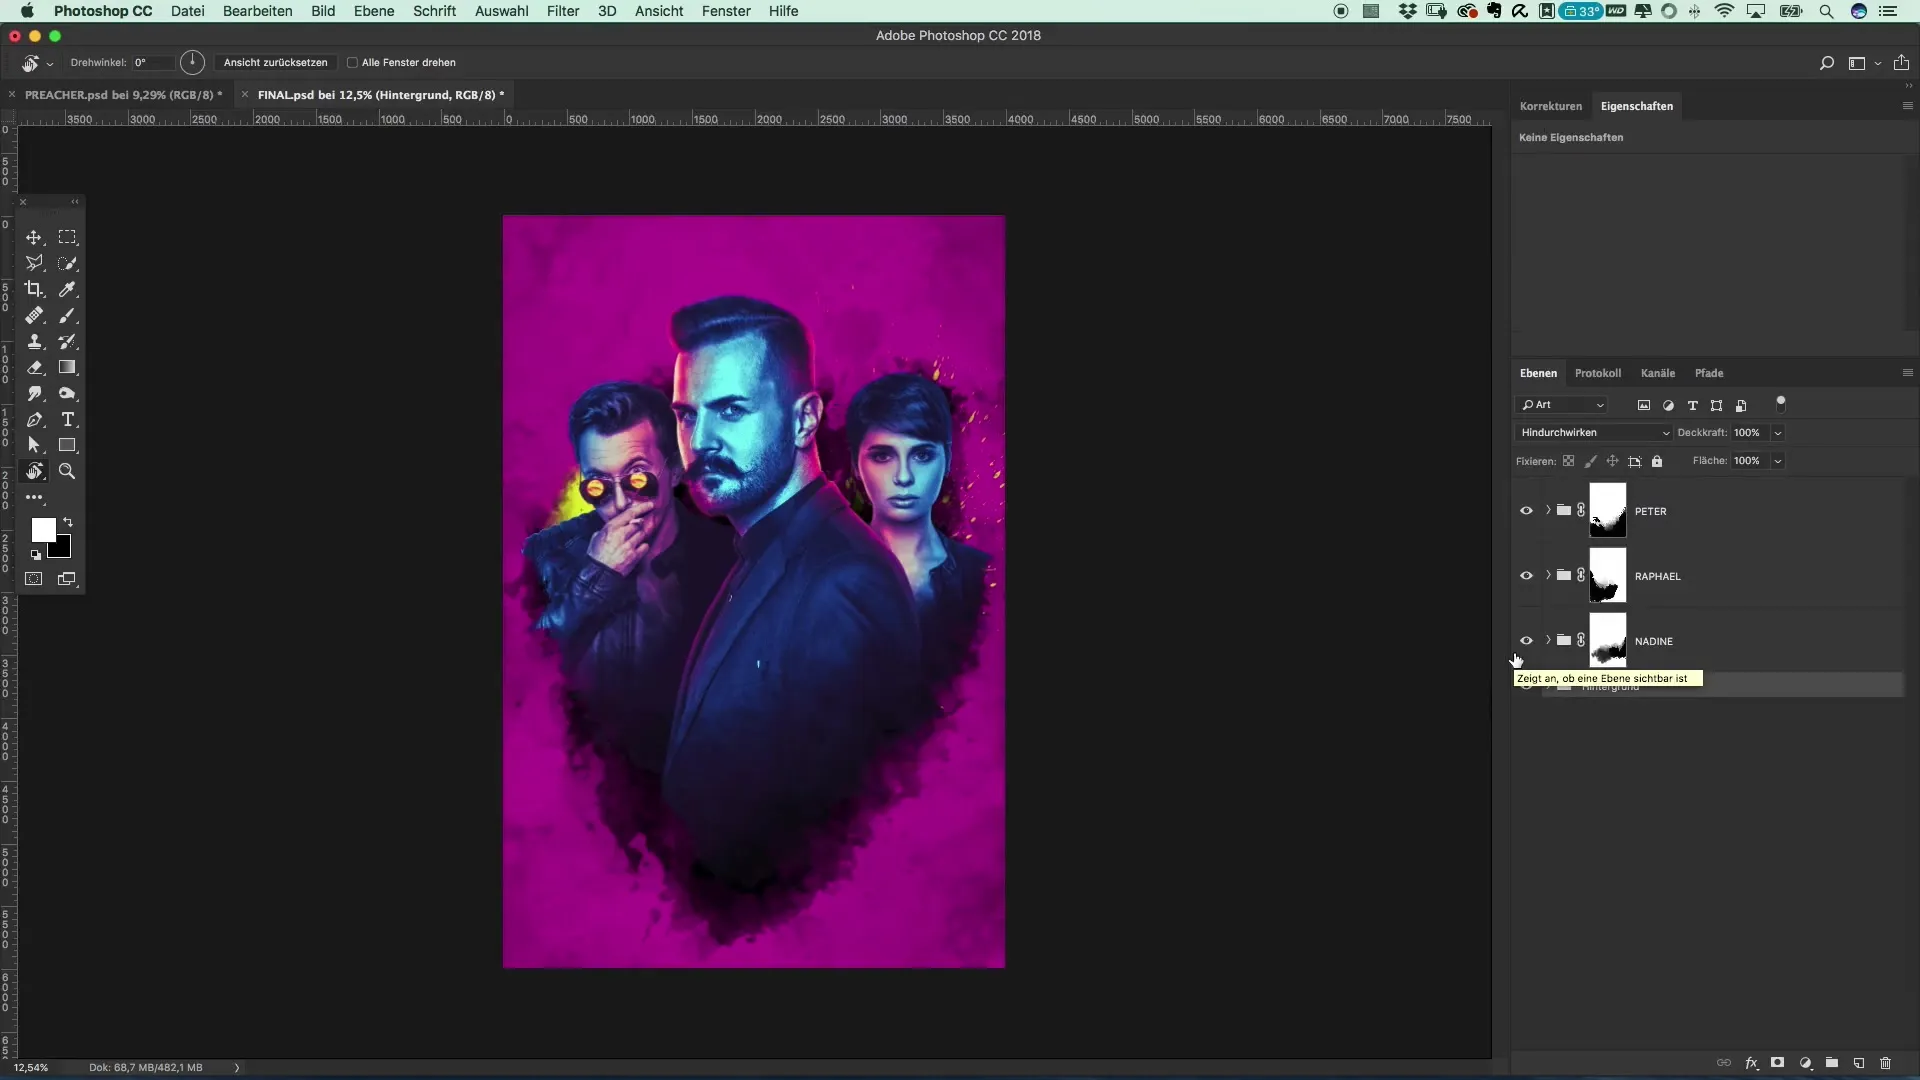Click the rotation angle dial

192,62
